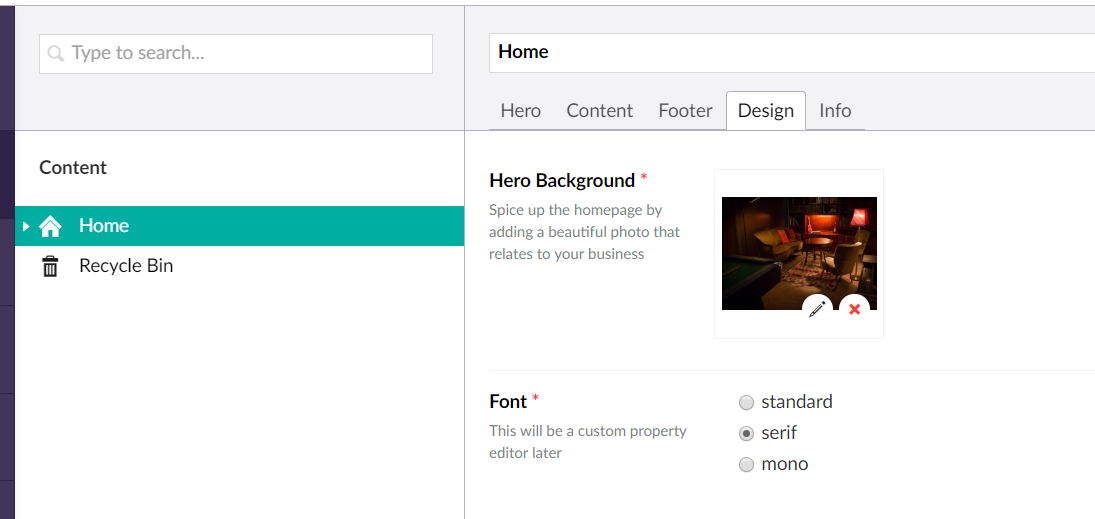Click the Home page name field

click(x=790, y=52)
